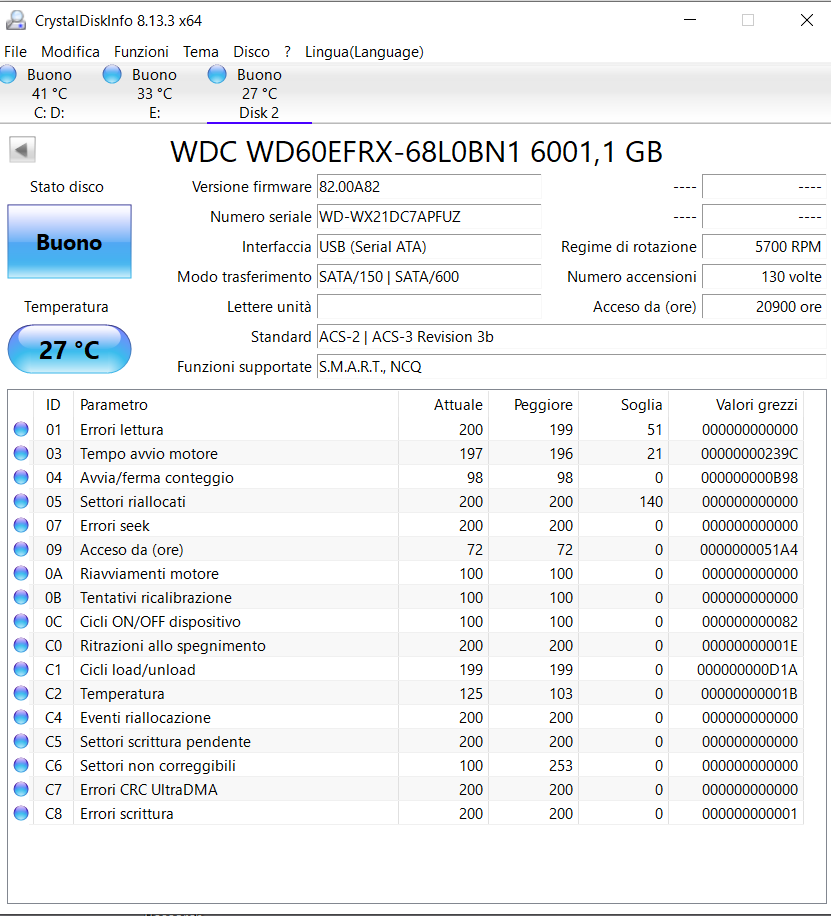Image resolution: width=831 pixels, height=916 pixels.
Task: Click the CrystalDiskInfo app icon in title bar
Action: [16, 20]
